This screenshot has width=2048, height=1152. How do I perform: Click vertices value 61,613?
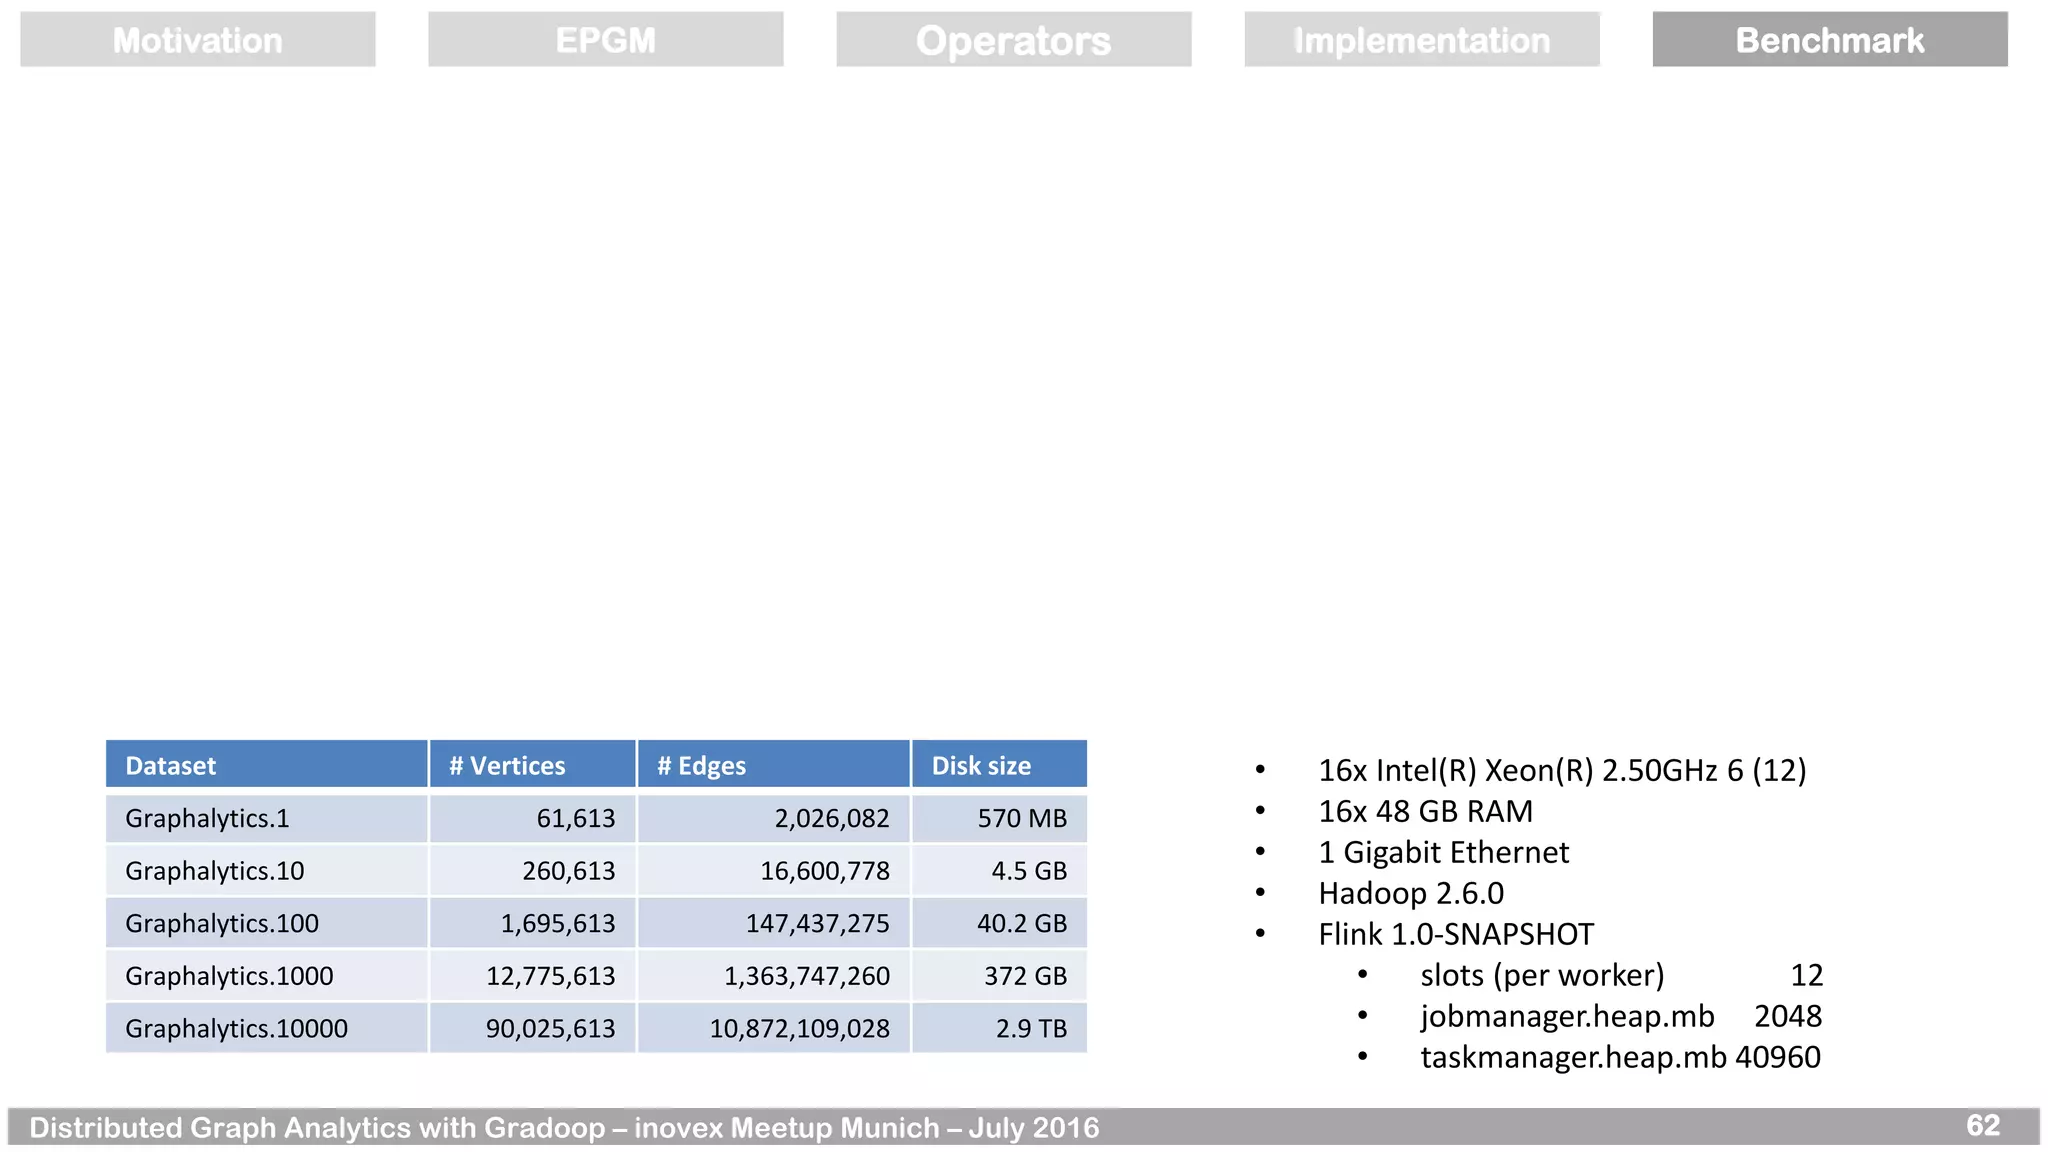pyautogui.click(x=533, y=818)
